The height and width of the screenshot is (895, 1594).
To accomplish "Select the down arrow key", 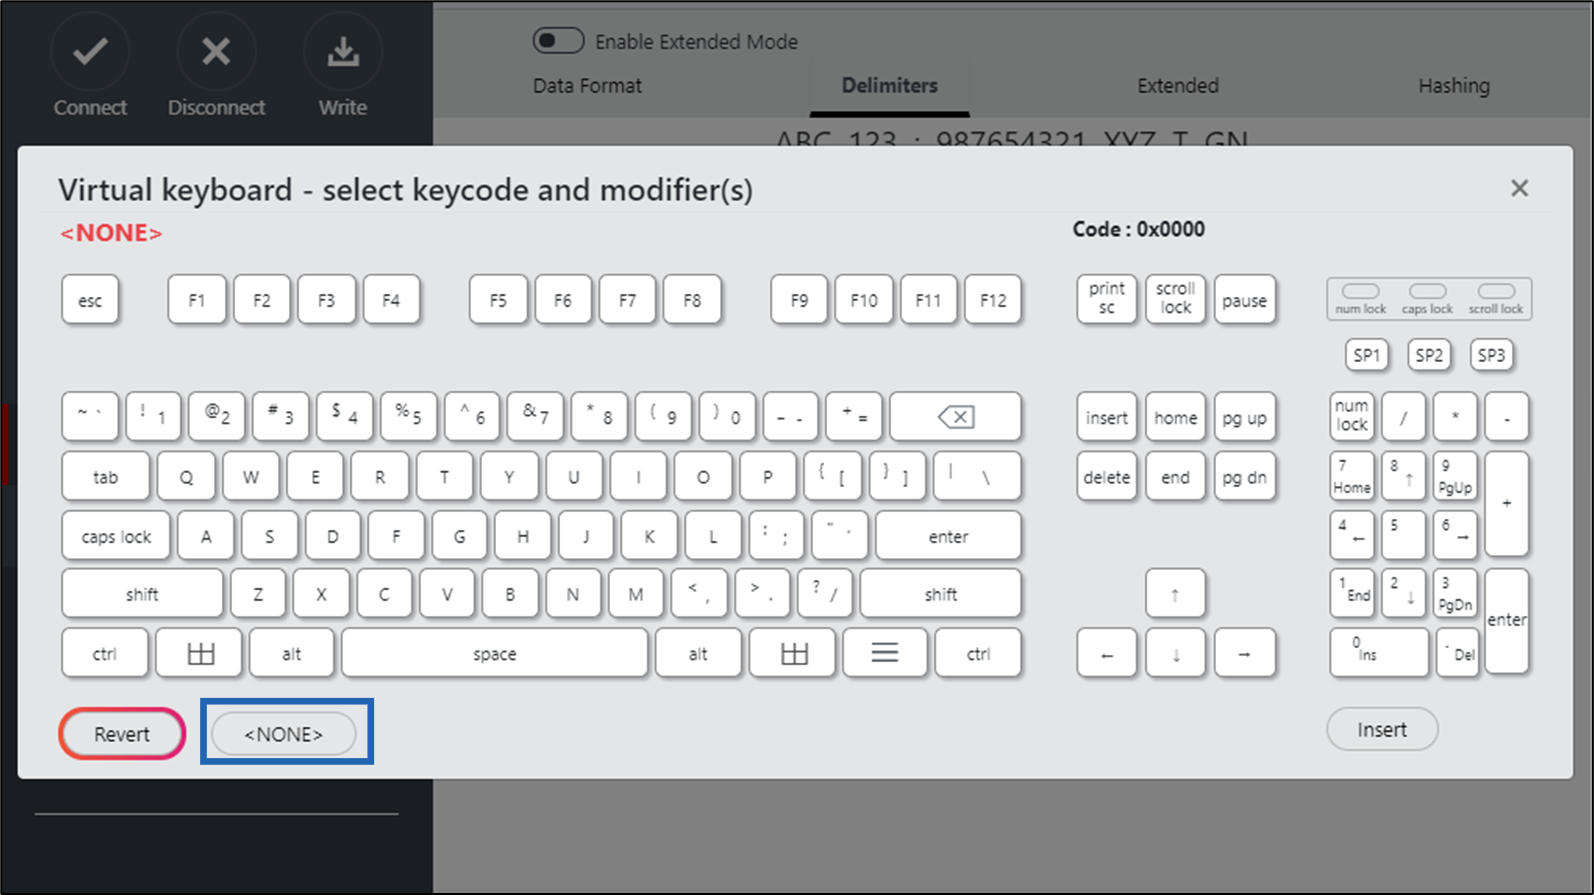I will [x=1175, y=654].
